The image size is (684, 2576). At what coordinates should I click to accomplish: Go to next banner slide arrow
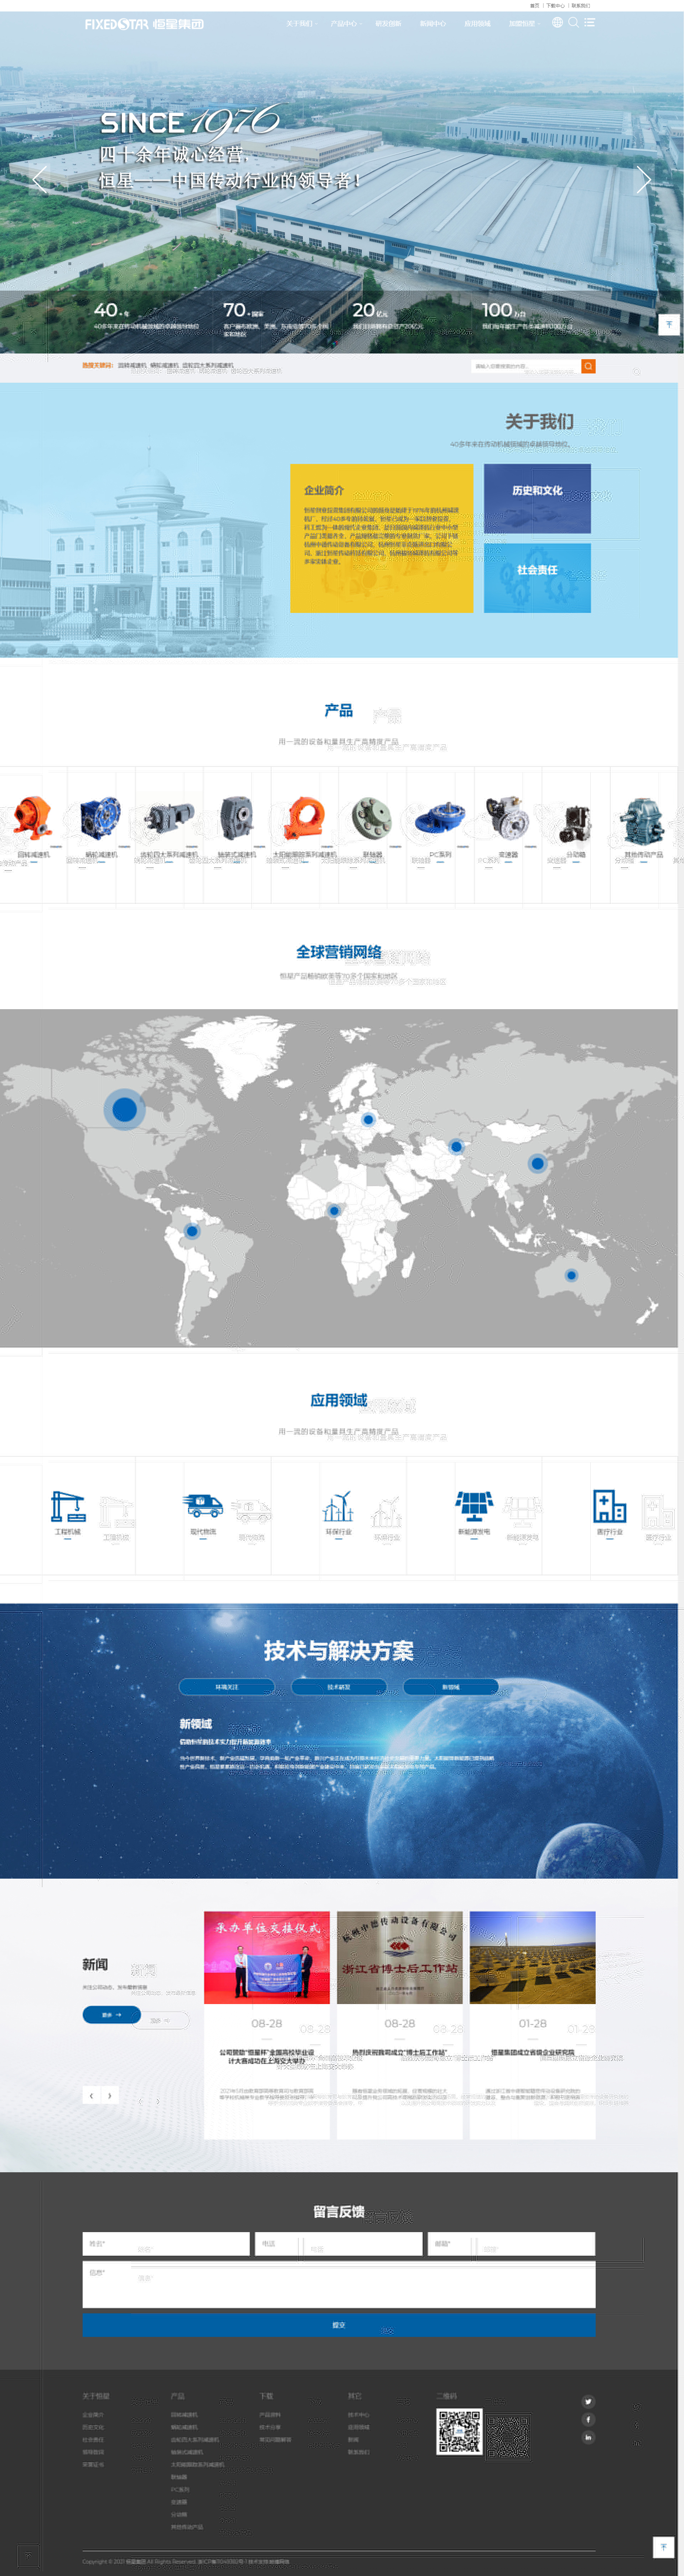click(x=644, y=180)
